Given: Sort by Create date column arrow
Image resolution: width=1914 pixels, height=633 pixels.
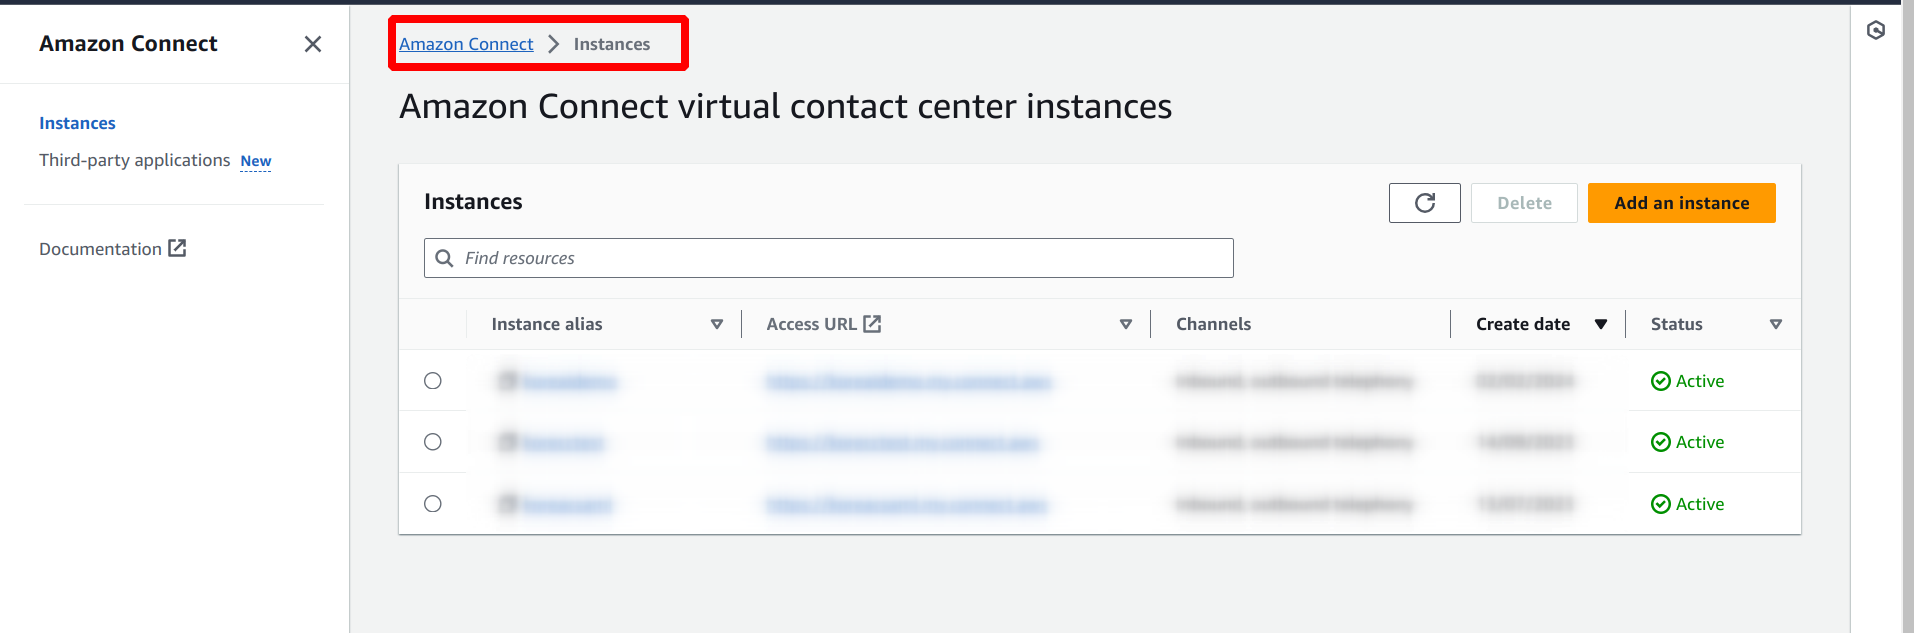Looking at the screenshot, I should tap(1601, 324).
